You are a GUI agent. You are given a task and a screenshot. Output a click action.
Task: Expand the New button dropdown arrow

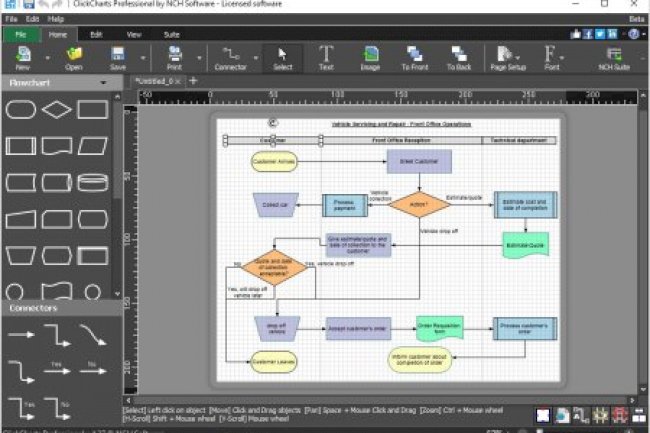point(48,58)
